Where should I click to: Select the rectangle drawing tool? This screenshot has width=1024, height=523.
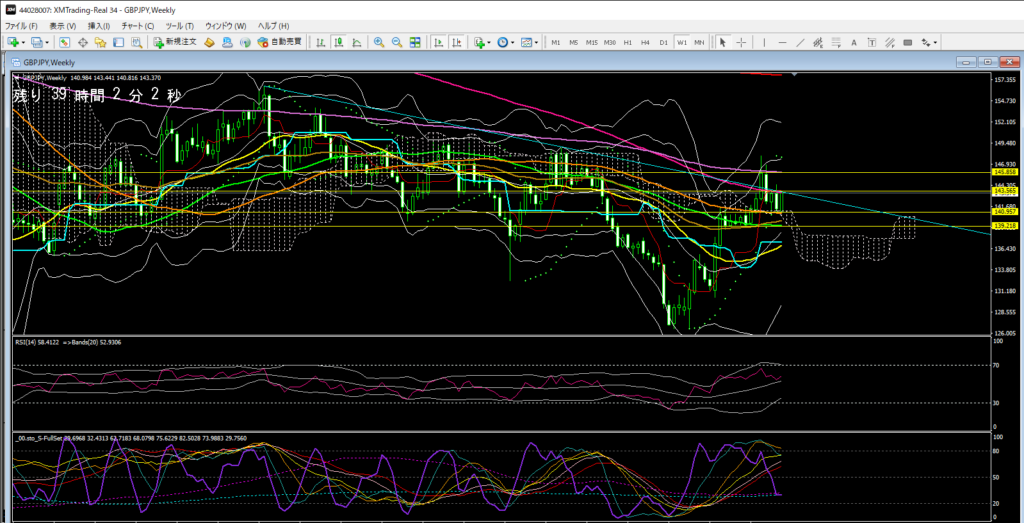pyautogui.click(x=907, y=42)
